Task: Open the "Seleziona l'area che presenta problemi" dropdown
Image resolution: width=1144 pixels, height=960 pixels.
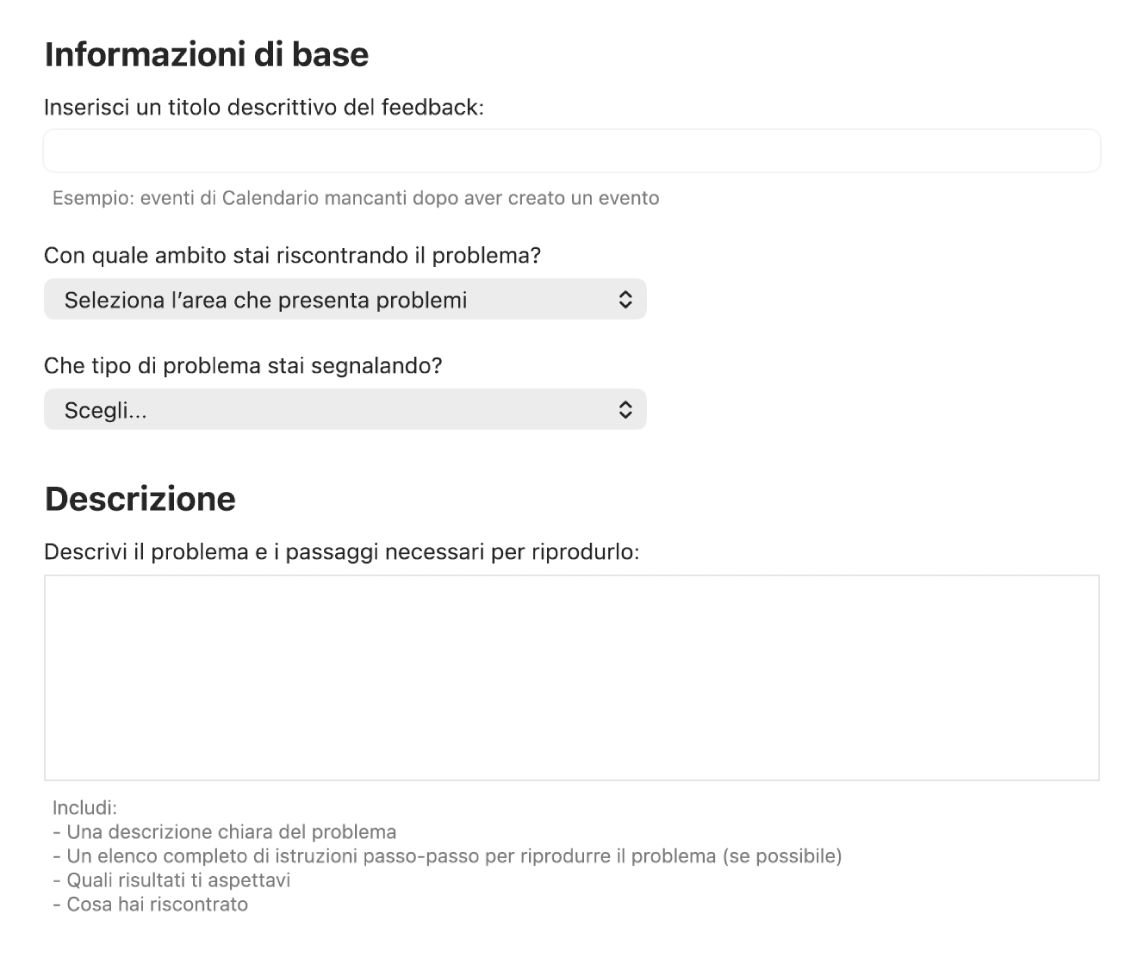Action: coord(344,300)
